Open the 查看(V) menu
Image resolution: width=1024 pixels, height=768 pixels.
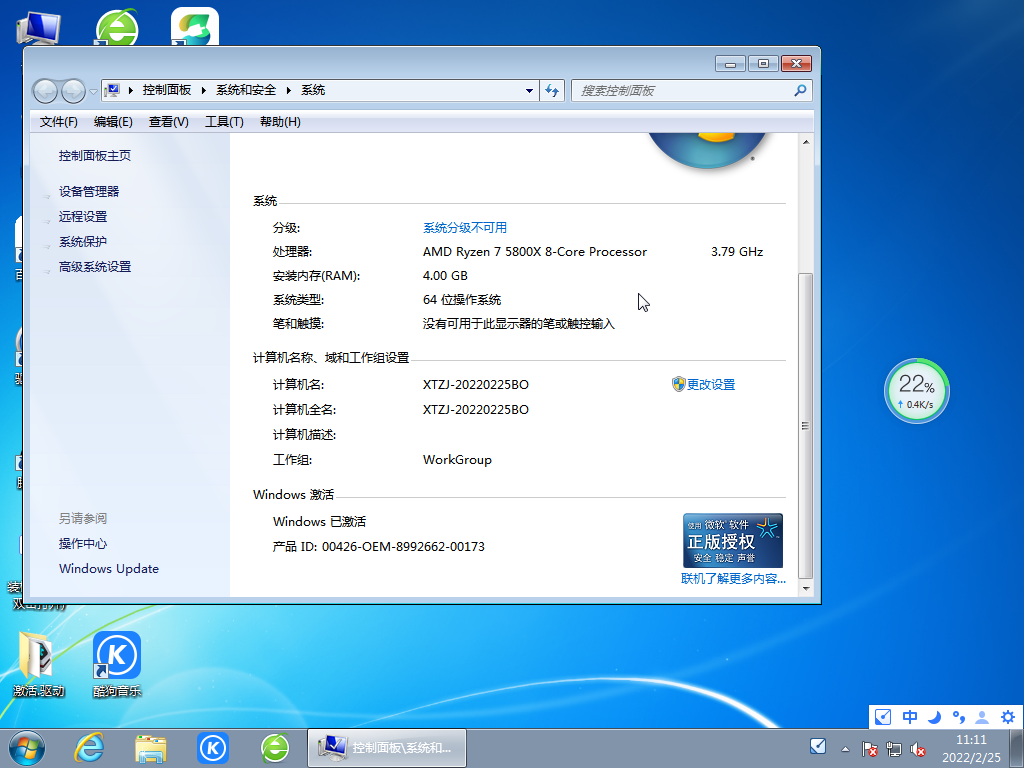click(x=168, y=121)
